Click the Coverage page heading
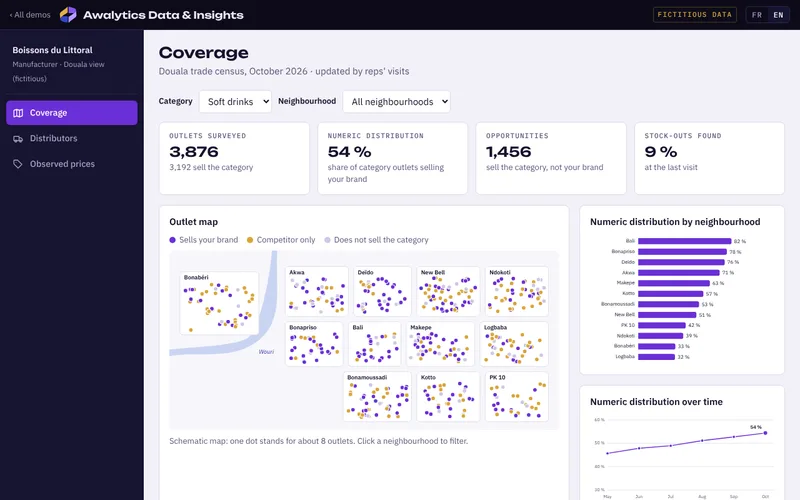 point(204,53)
